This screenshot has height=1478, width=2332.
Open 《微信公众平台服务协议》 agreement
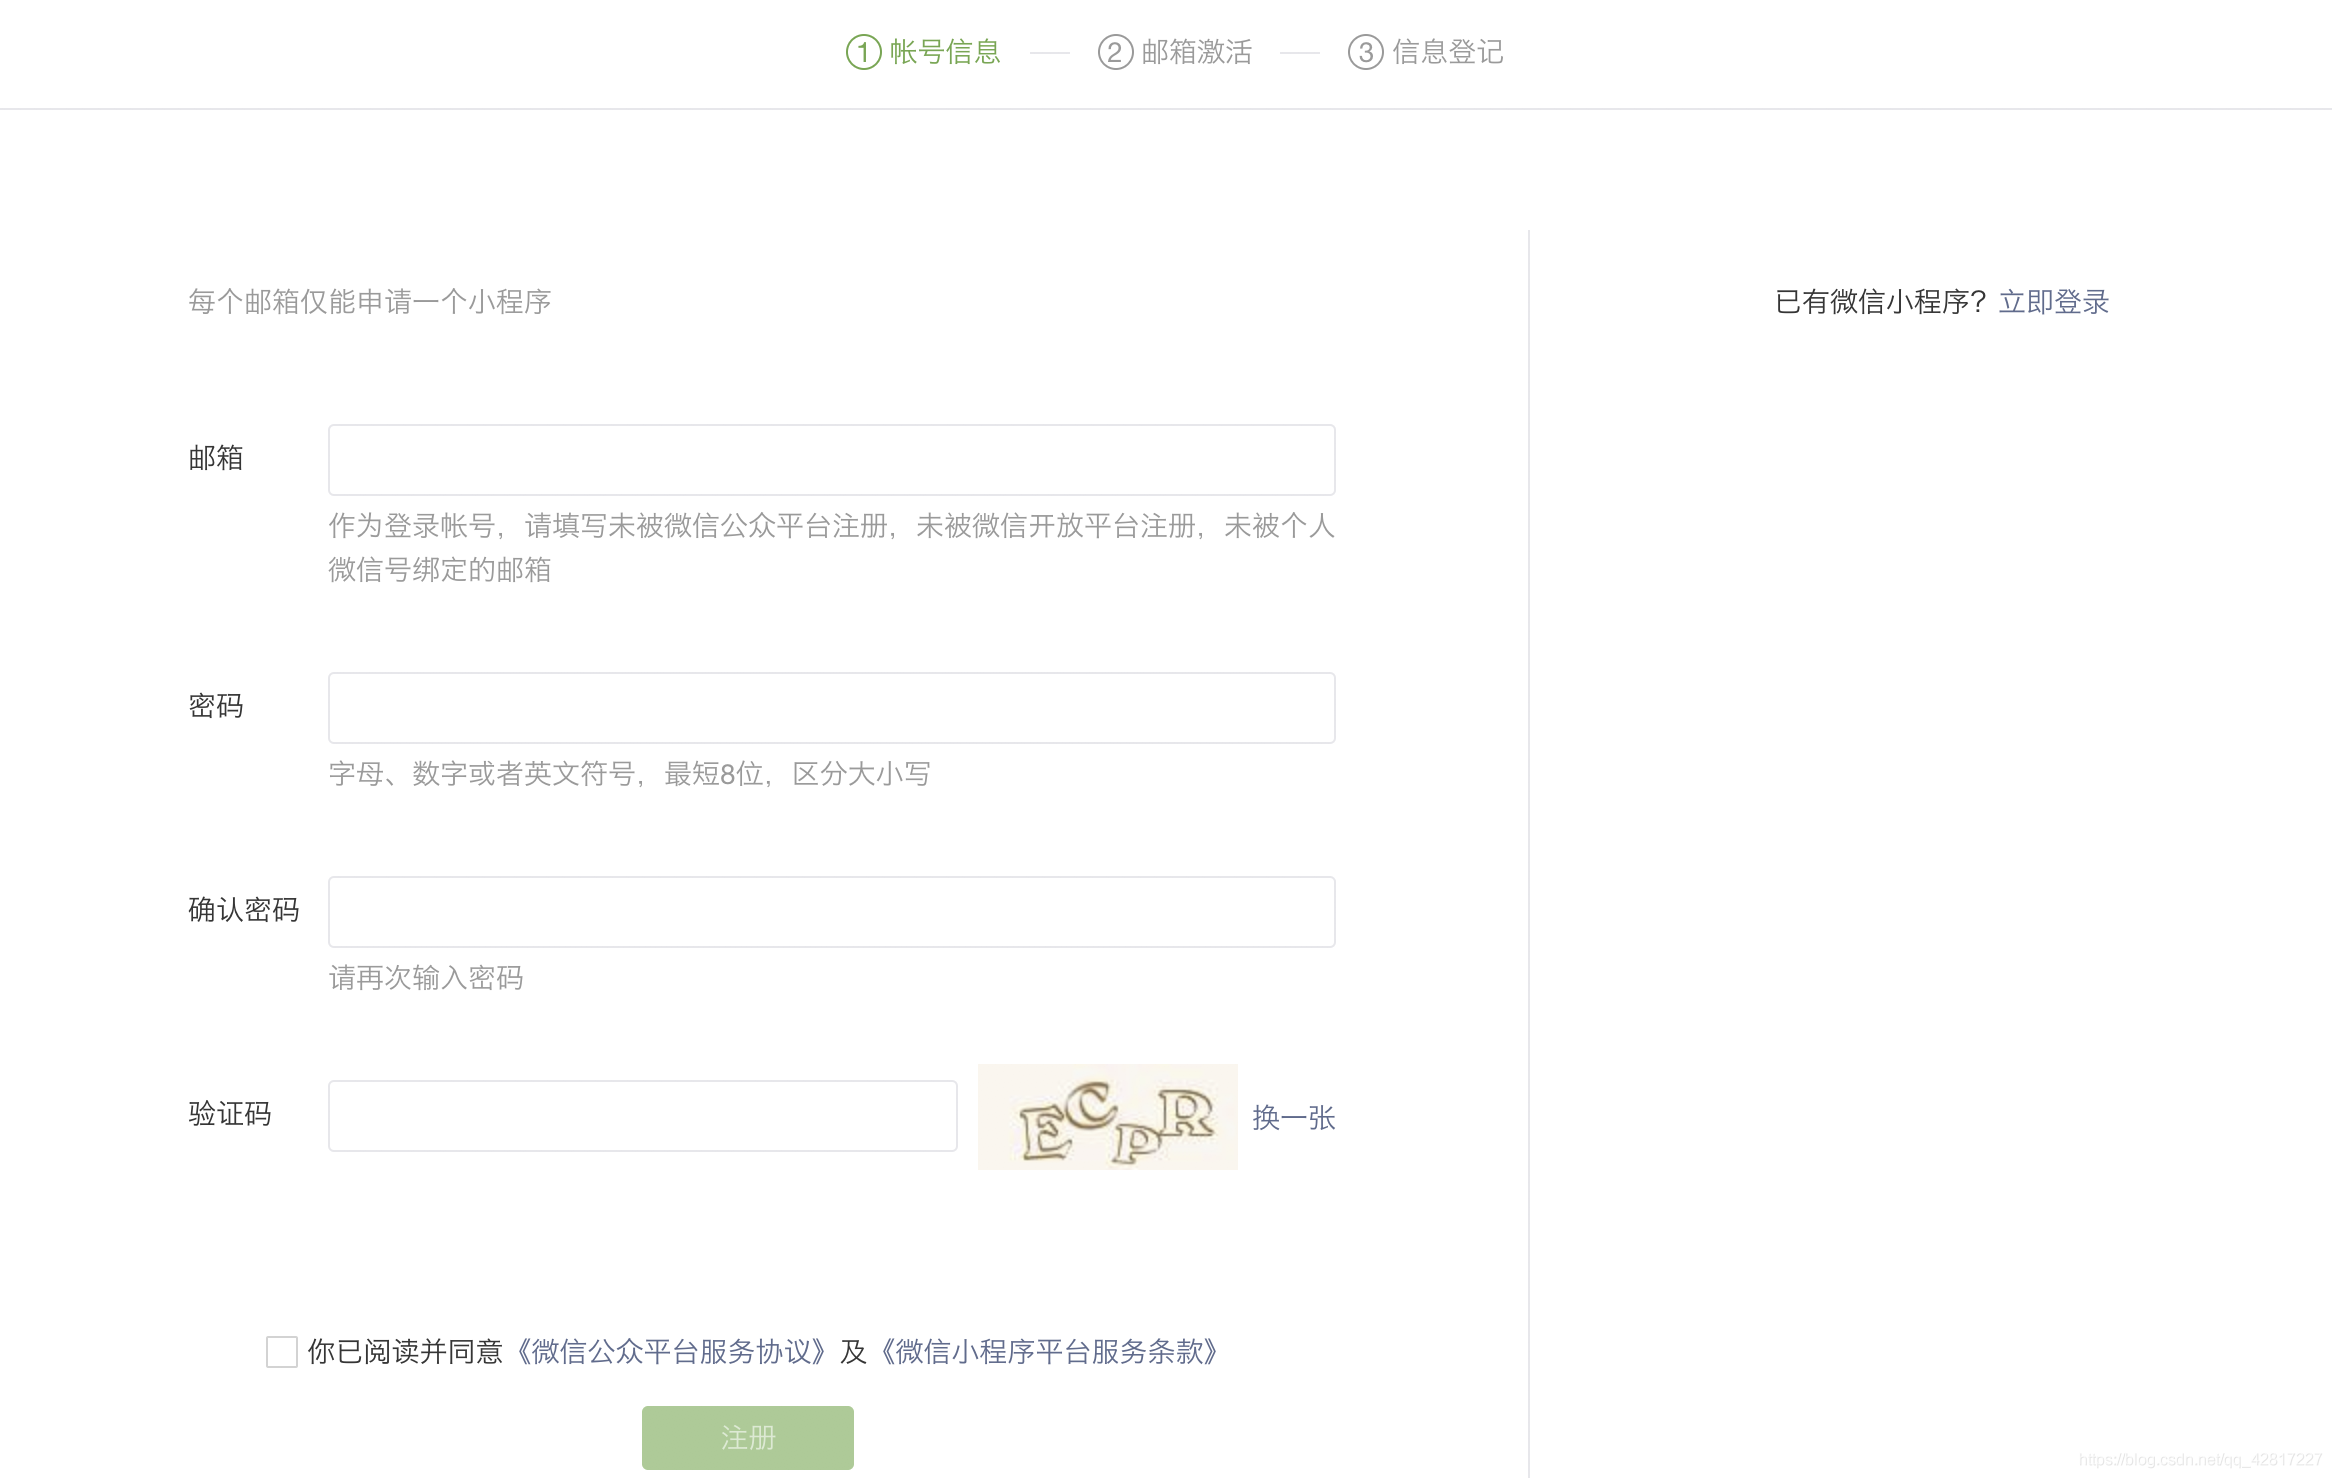tap(672, 1353)
